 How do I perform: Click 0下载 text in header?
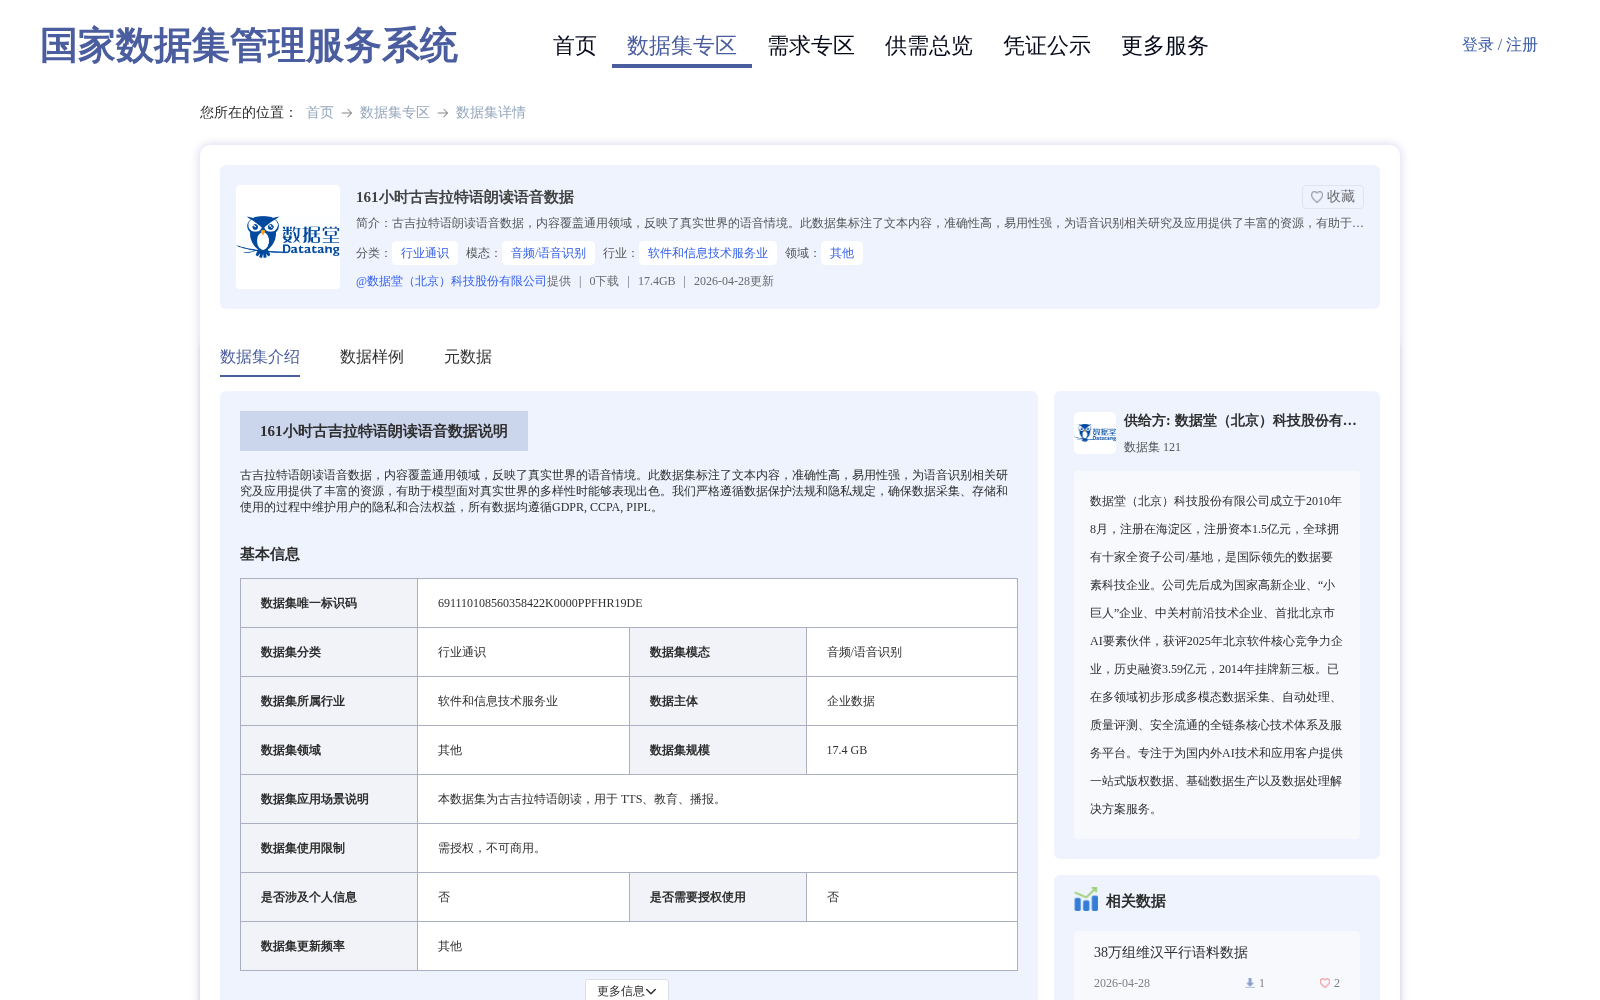point(604,281)
